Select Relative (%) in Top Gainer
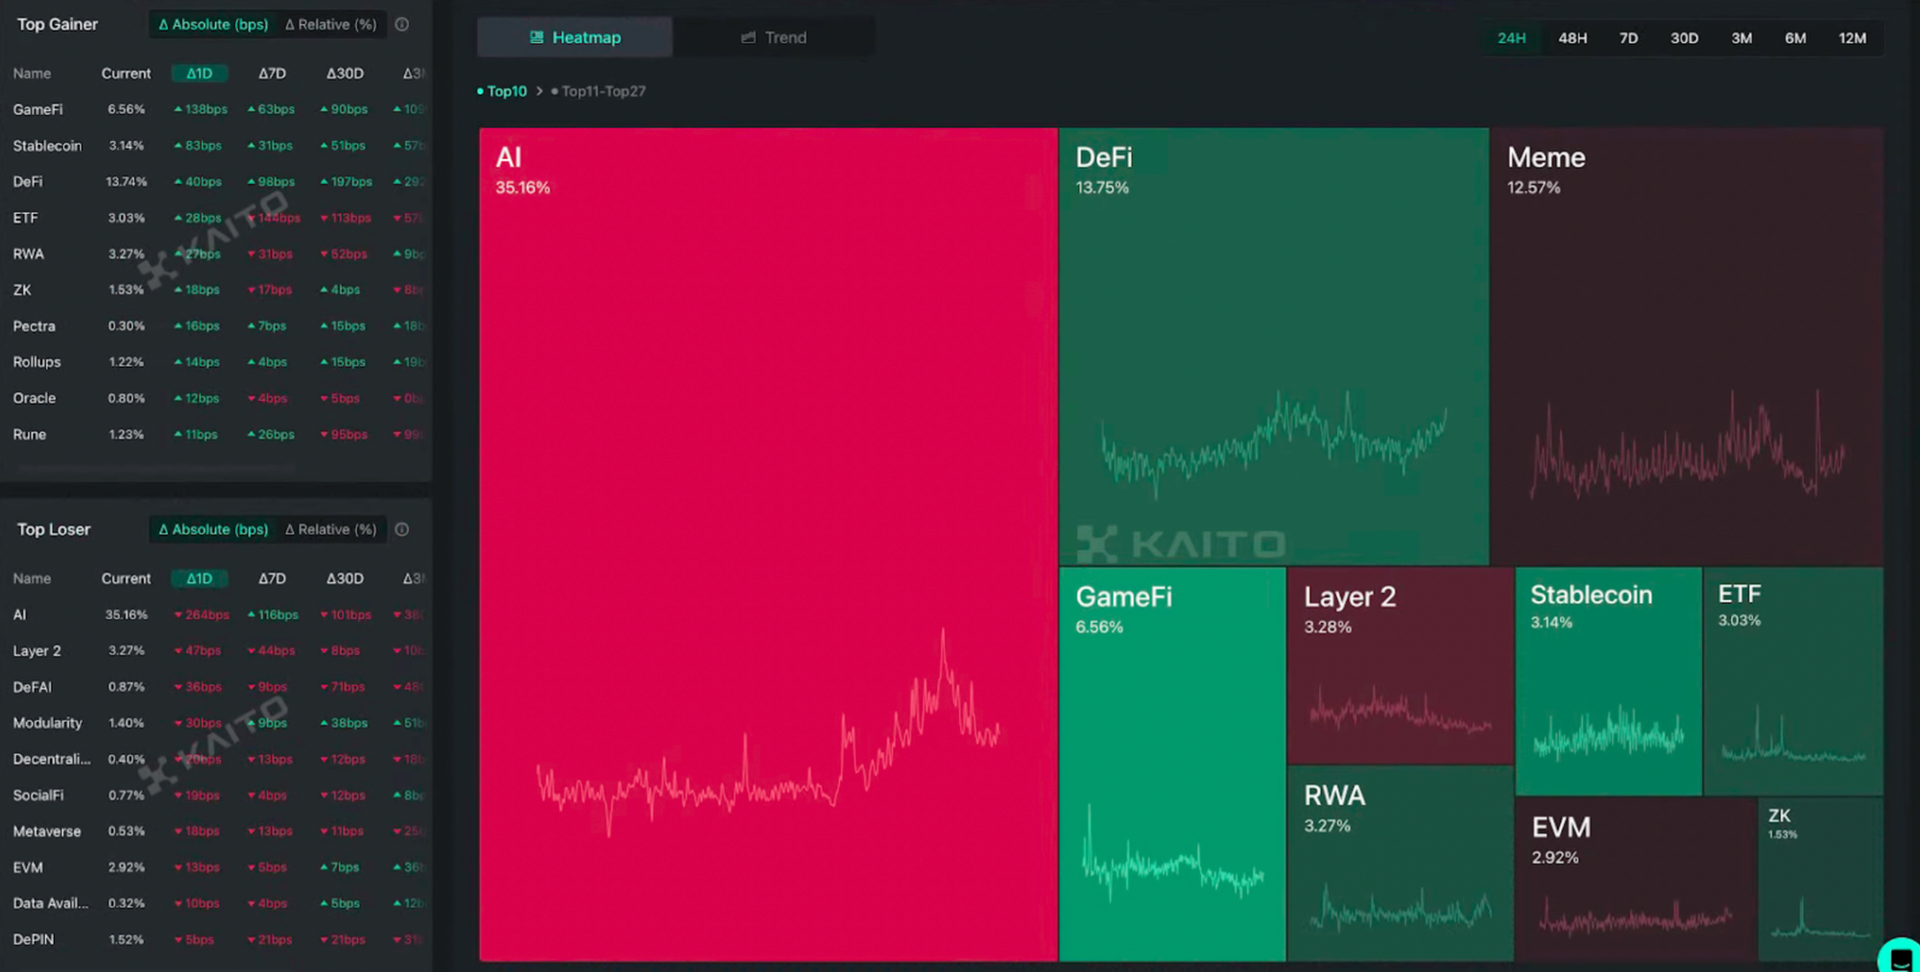Screen dimensions: 1920x972 (x=331, y=24)
